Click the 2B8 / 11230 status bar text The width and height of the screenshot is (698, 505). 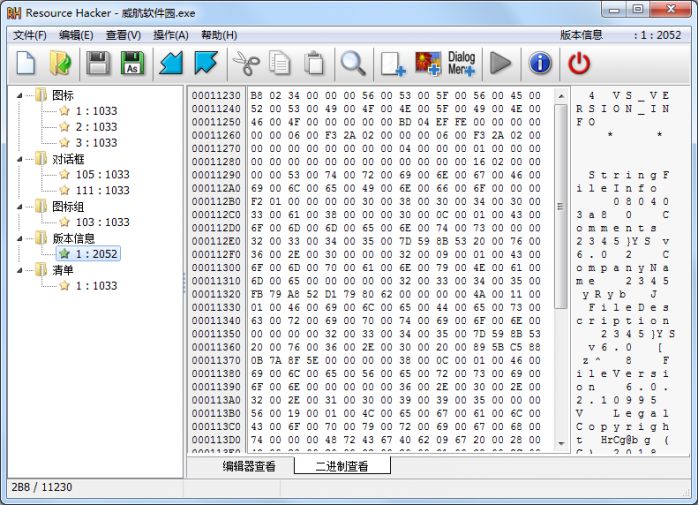coord(42,487)
